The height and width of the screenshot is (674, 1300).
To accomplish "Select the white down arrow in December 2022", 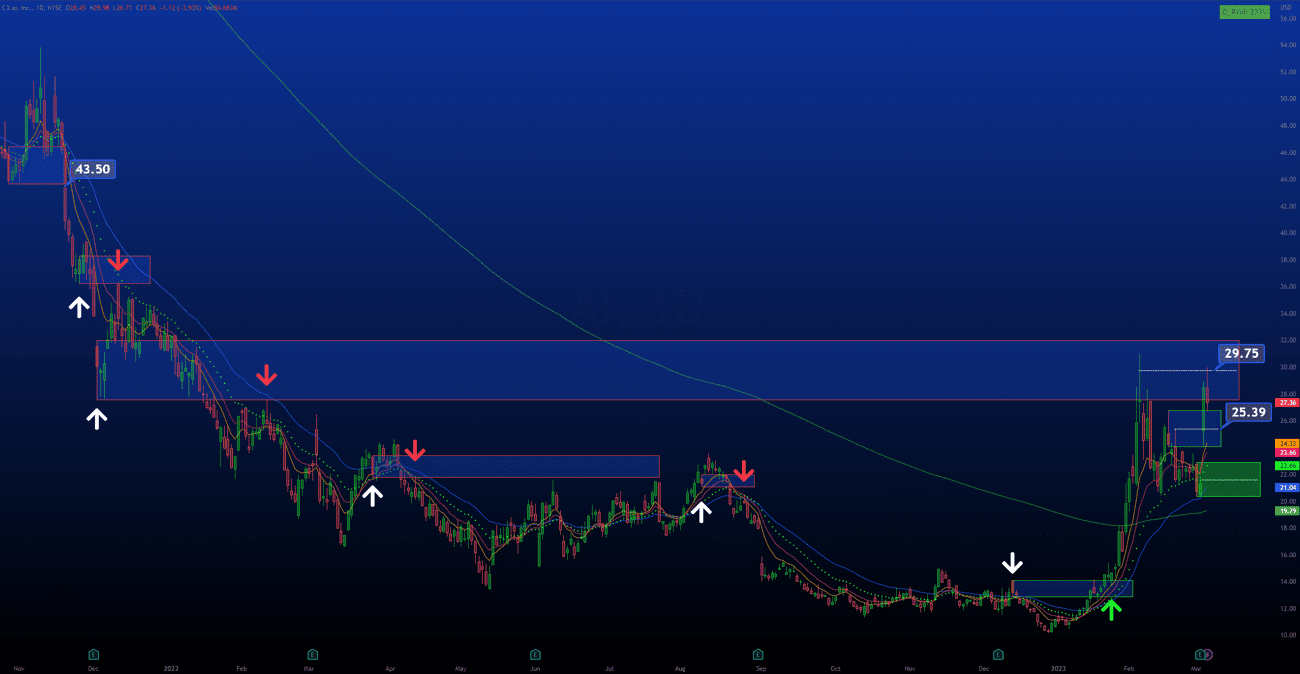I will (1014, 563).
